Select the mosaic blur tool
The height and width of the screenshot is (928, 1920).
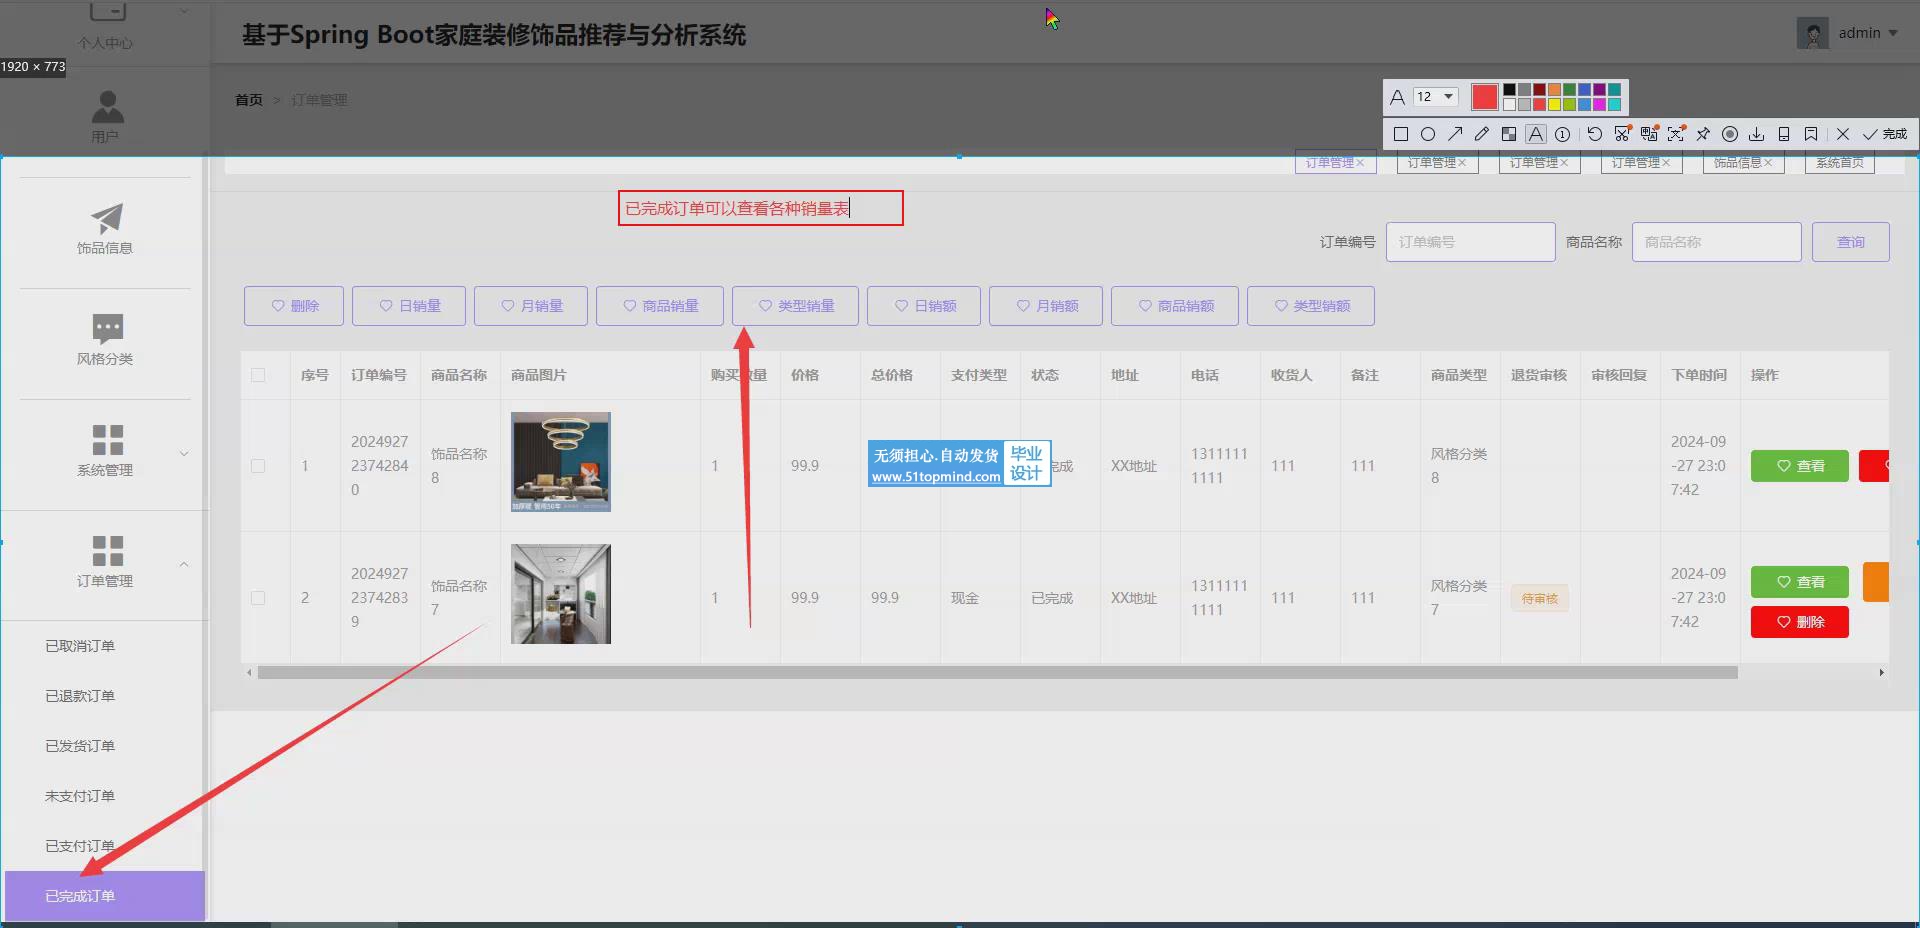click(x=1509, y=134)
